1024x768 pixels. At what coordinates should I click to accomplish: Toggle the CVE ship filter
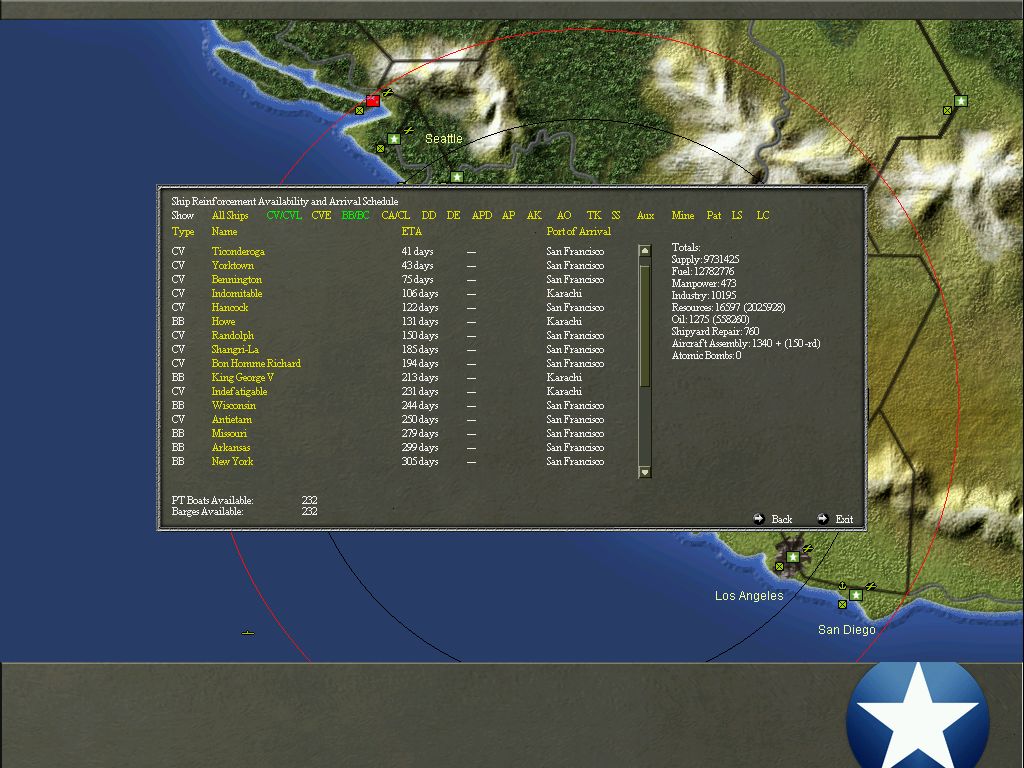point(321,216)
